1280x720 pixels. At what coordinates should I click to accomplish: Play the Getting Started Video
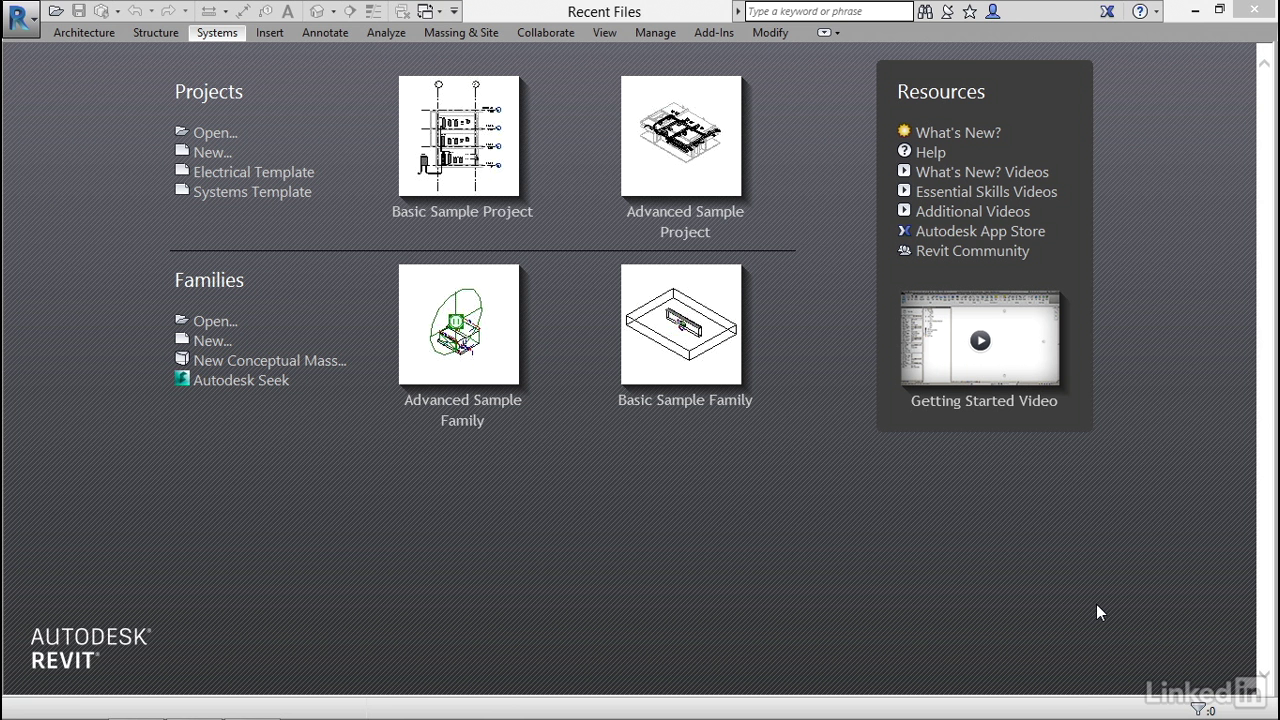point(980,340)
